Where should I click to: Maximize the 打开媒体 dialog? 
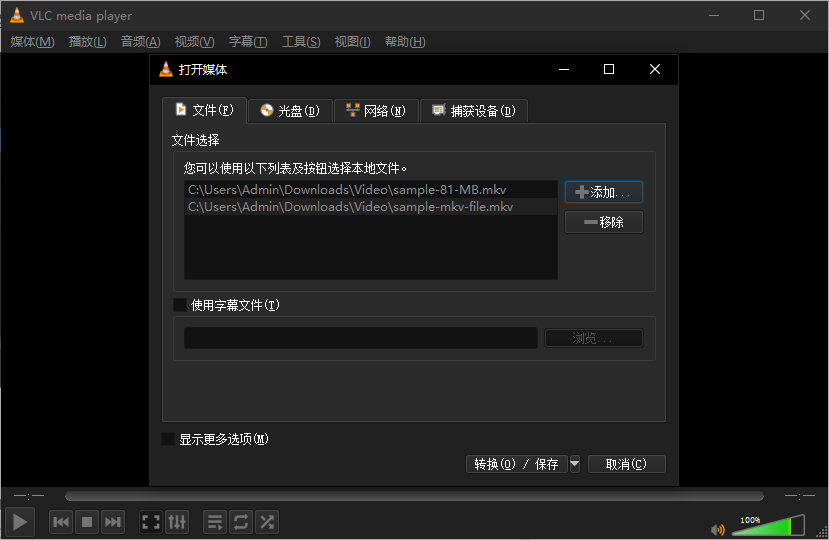click(x=609, y=69)
